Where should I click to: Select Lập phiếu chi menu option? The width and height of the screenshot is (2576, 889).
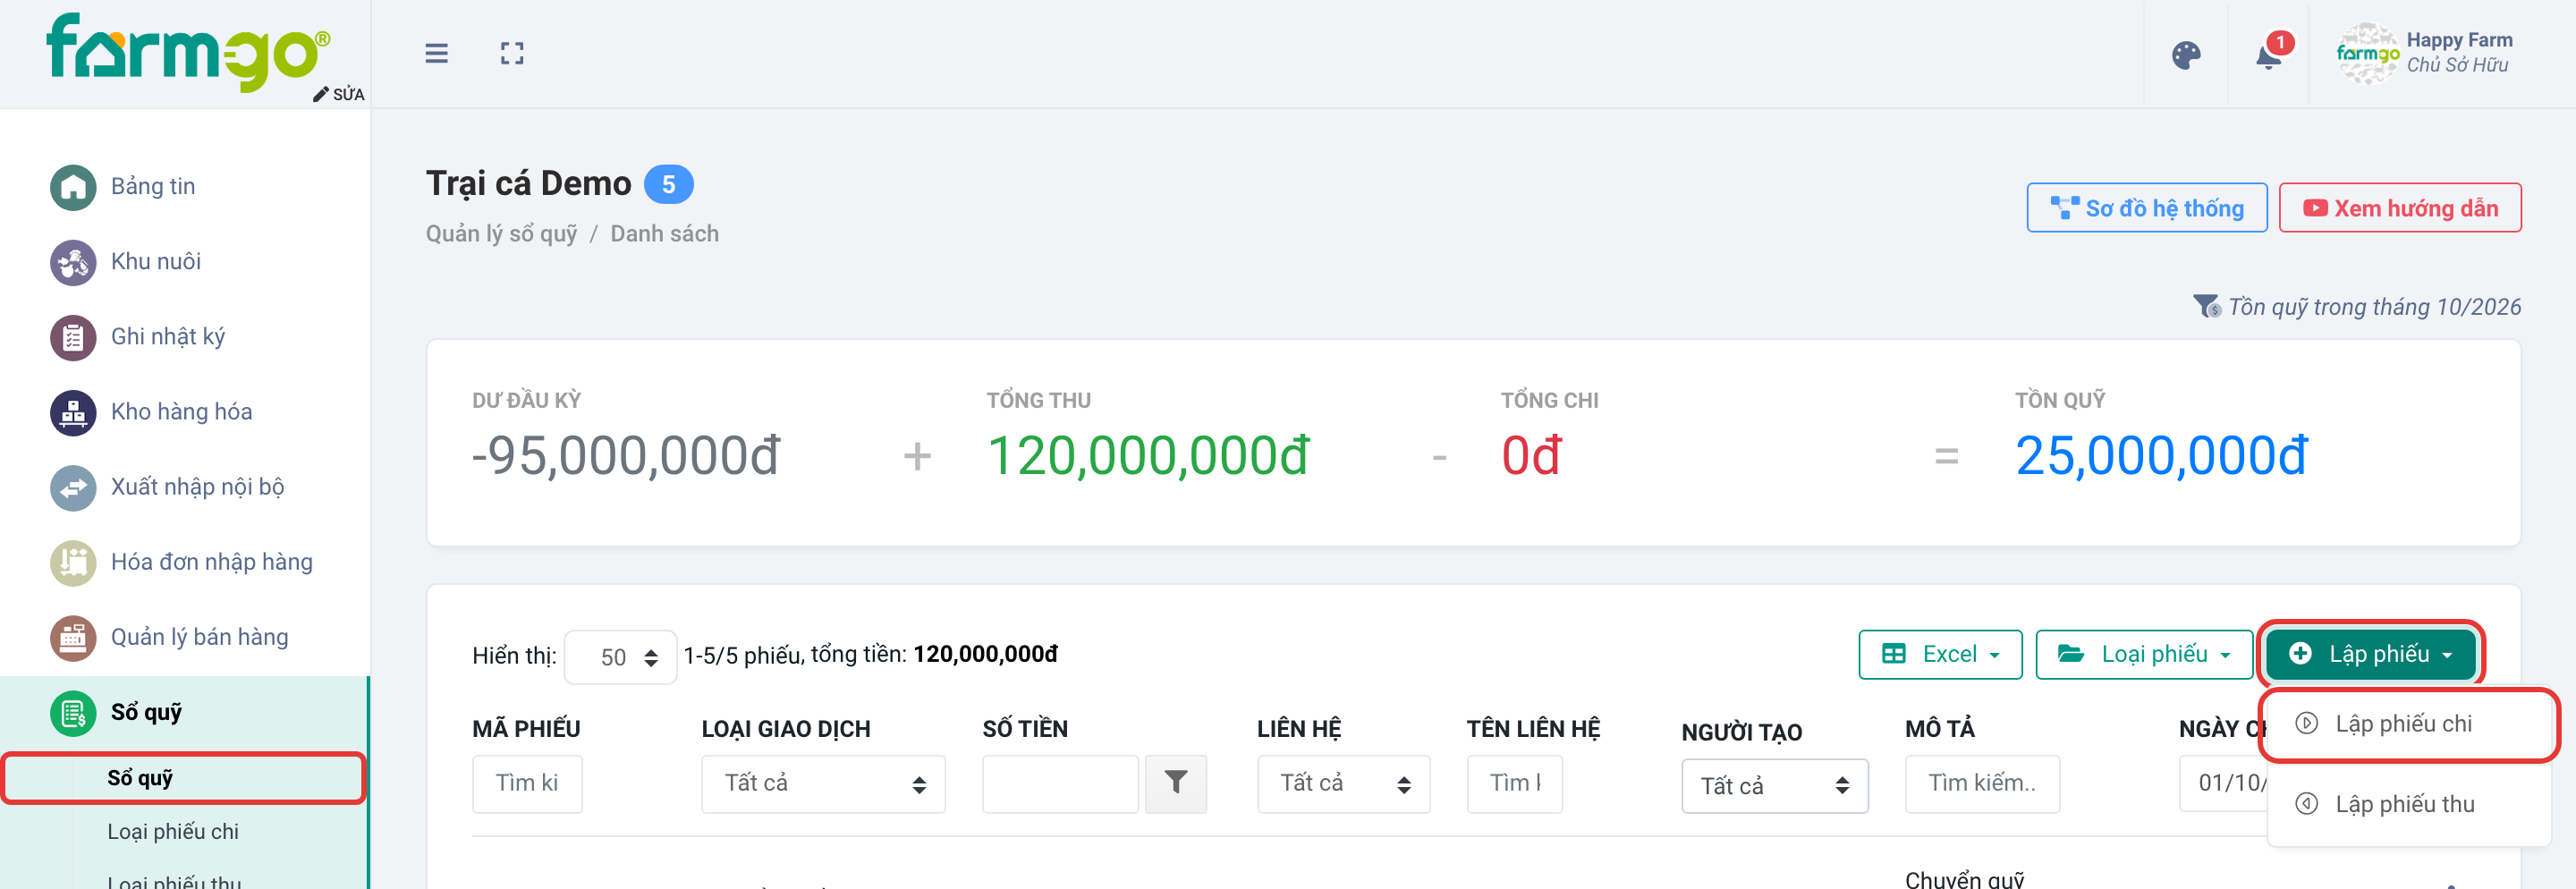coord(2408,724)
